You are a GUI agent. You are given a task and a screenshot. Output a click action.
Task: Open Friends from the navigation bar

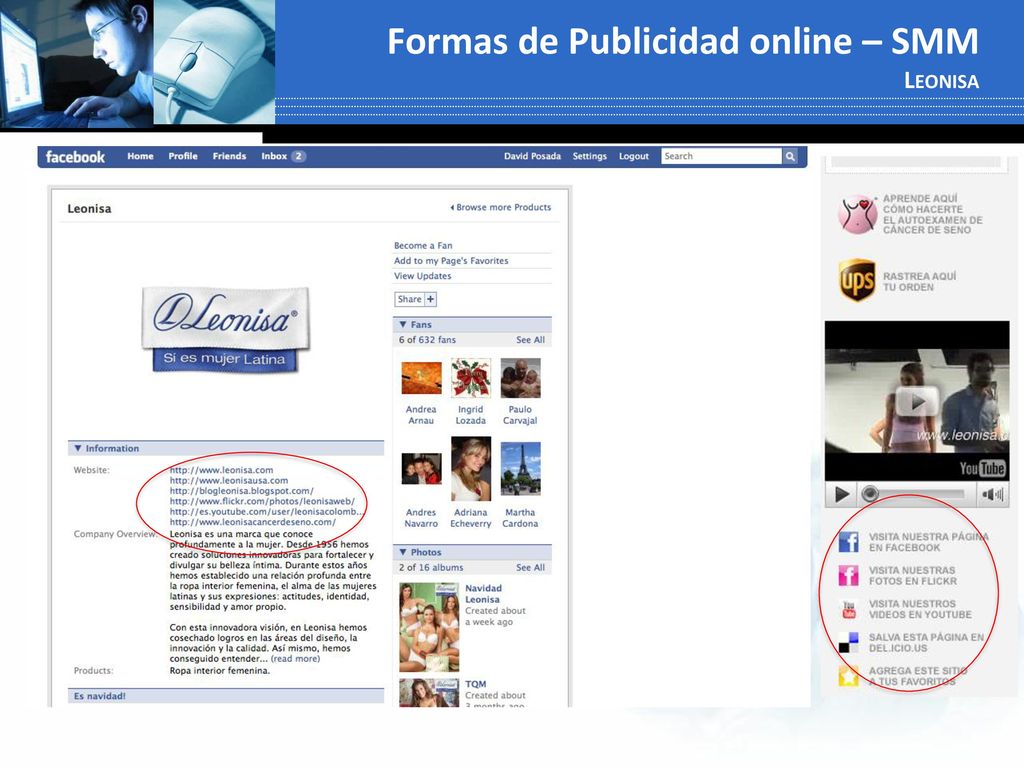click(x=229, y=156)
